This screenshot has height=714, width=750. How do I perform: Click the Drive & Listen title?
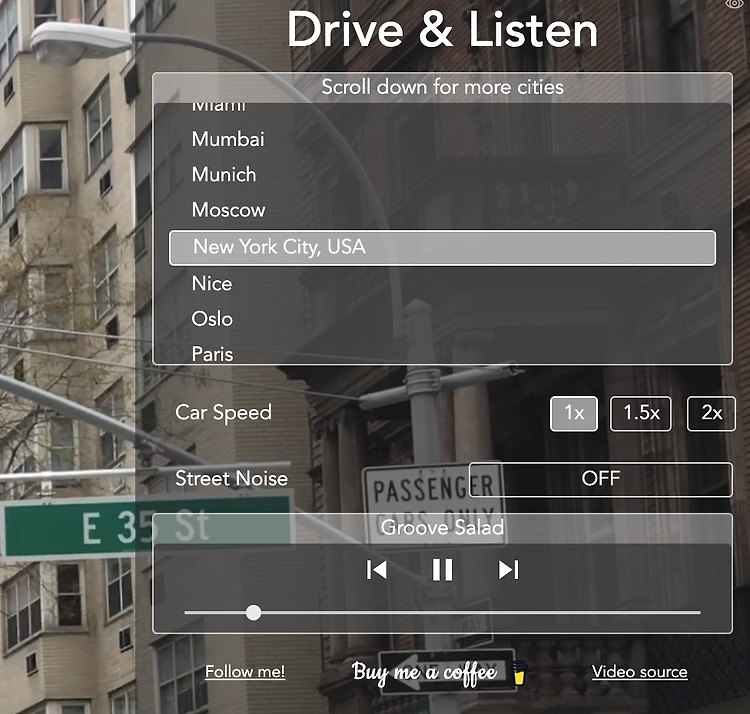442,30
